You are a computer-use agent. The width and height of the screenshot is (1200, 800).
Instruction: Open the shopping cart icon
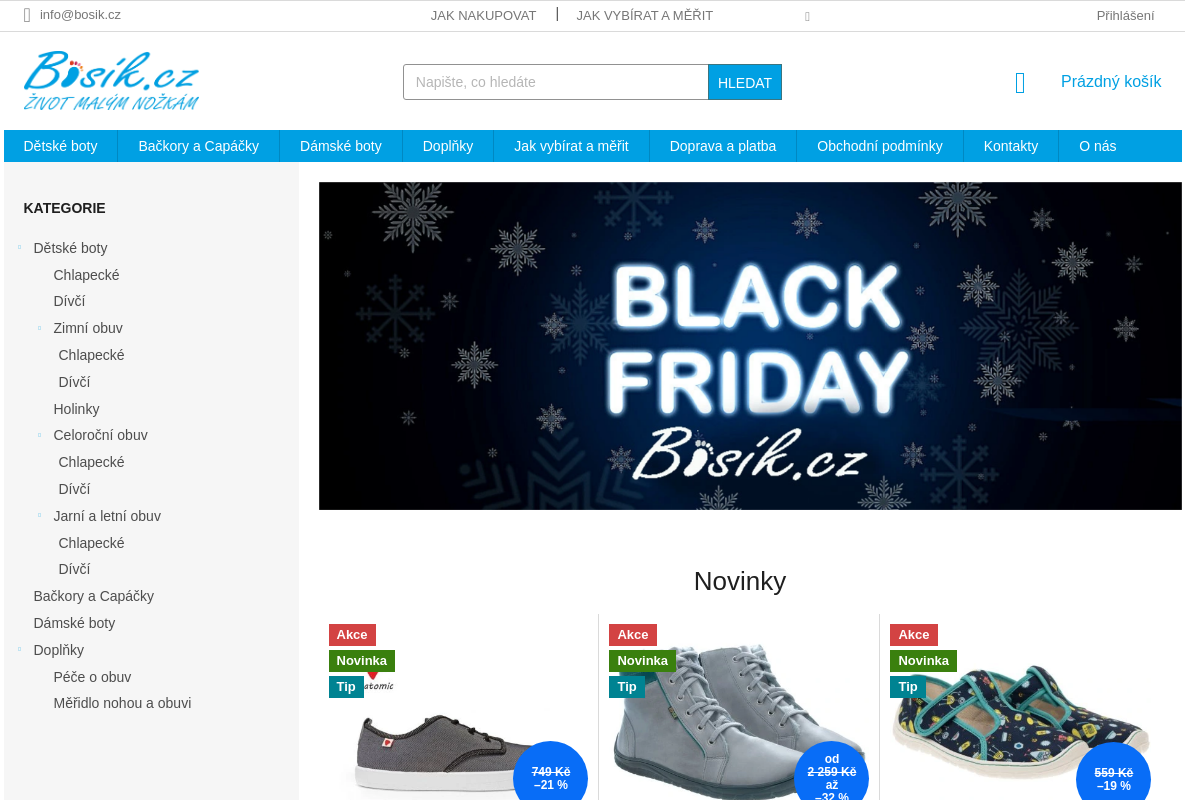point(1020,83)
